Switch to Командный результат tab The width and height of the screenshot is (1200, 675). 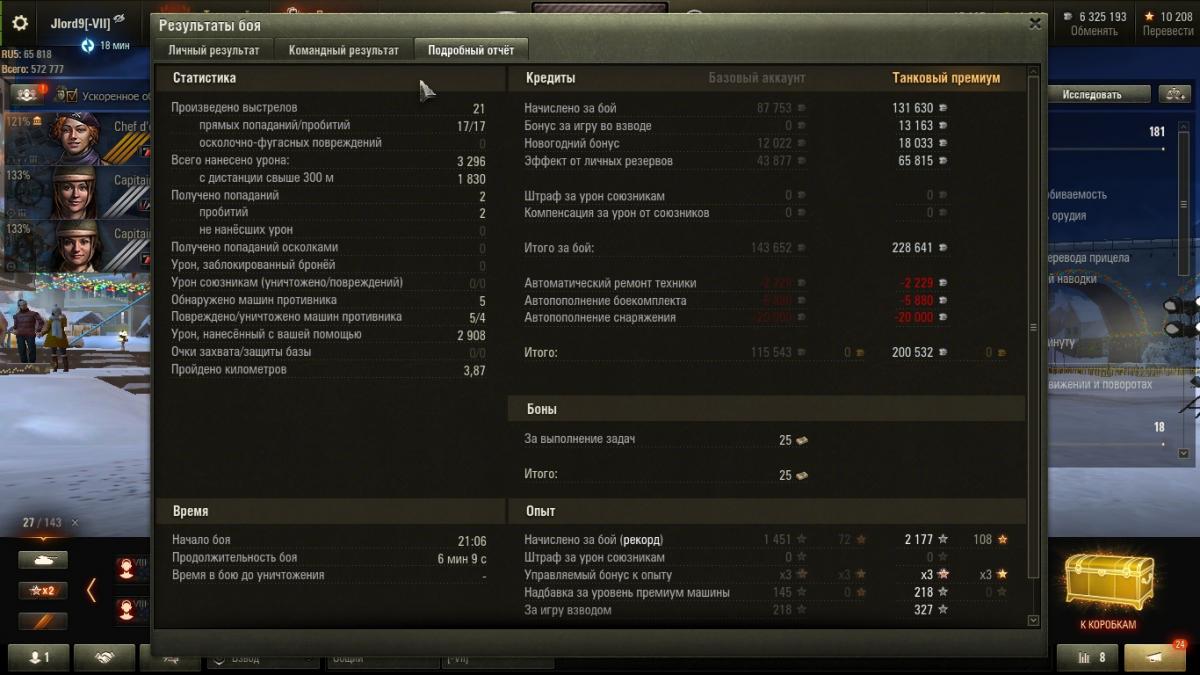pyautogui.click(x=343, y=50)
